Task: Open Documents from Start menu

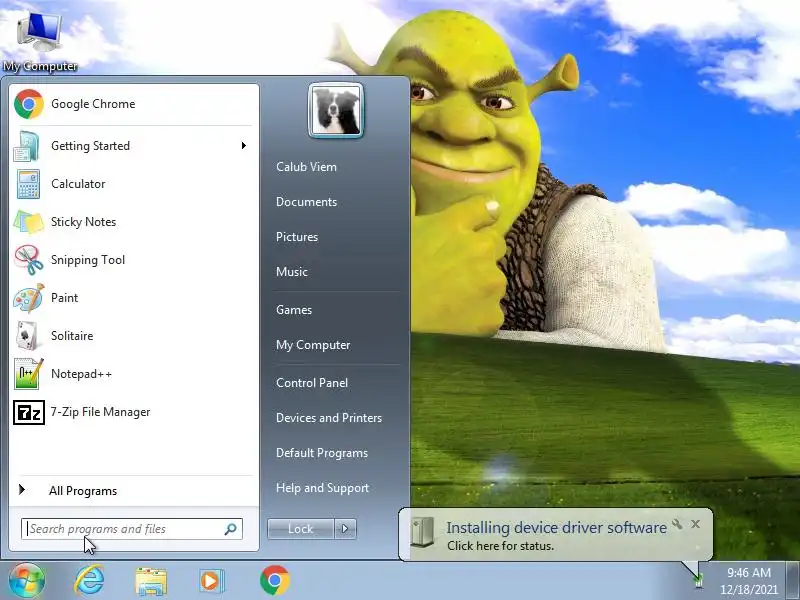Action: point(306,202)
